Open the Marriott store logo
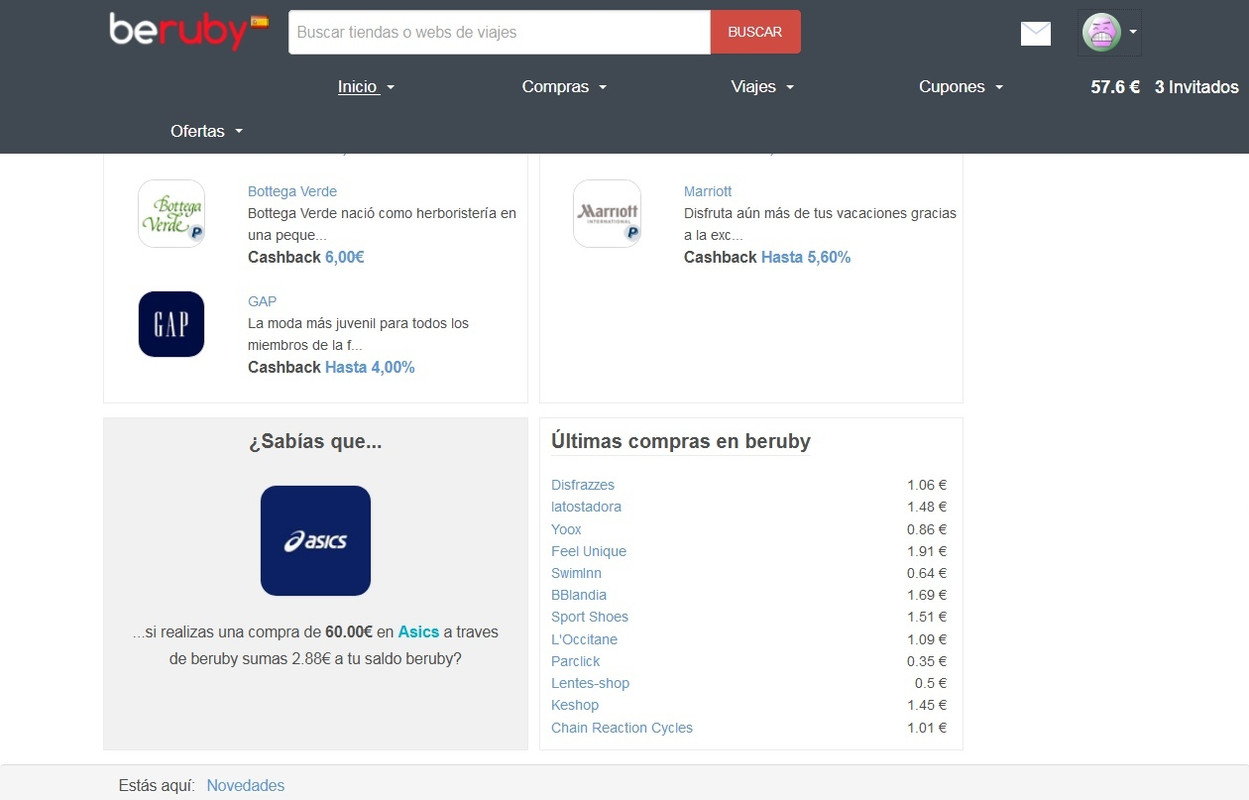1249x800 pixels. click(607, 213)
